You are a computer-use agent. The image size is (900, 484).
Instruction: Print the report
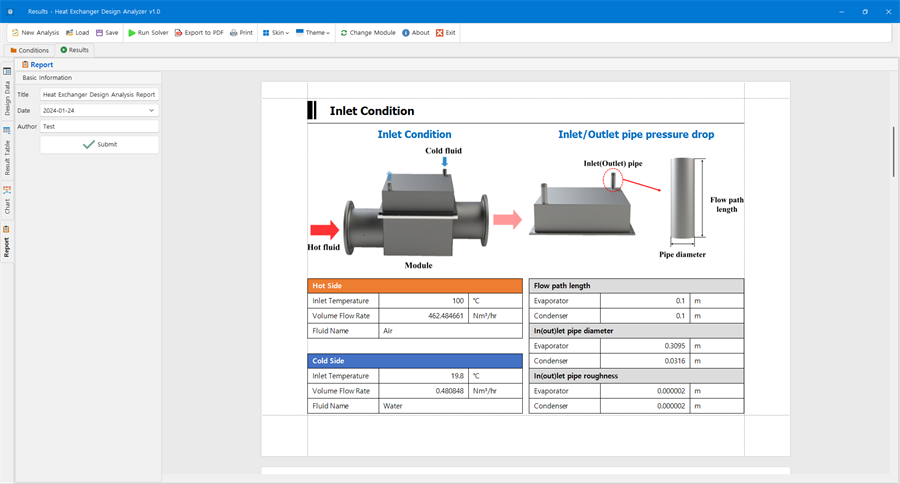tap(241, 33)
